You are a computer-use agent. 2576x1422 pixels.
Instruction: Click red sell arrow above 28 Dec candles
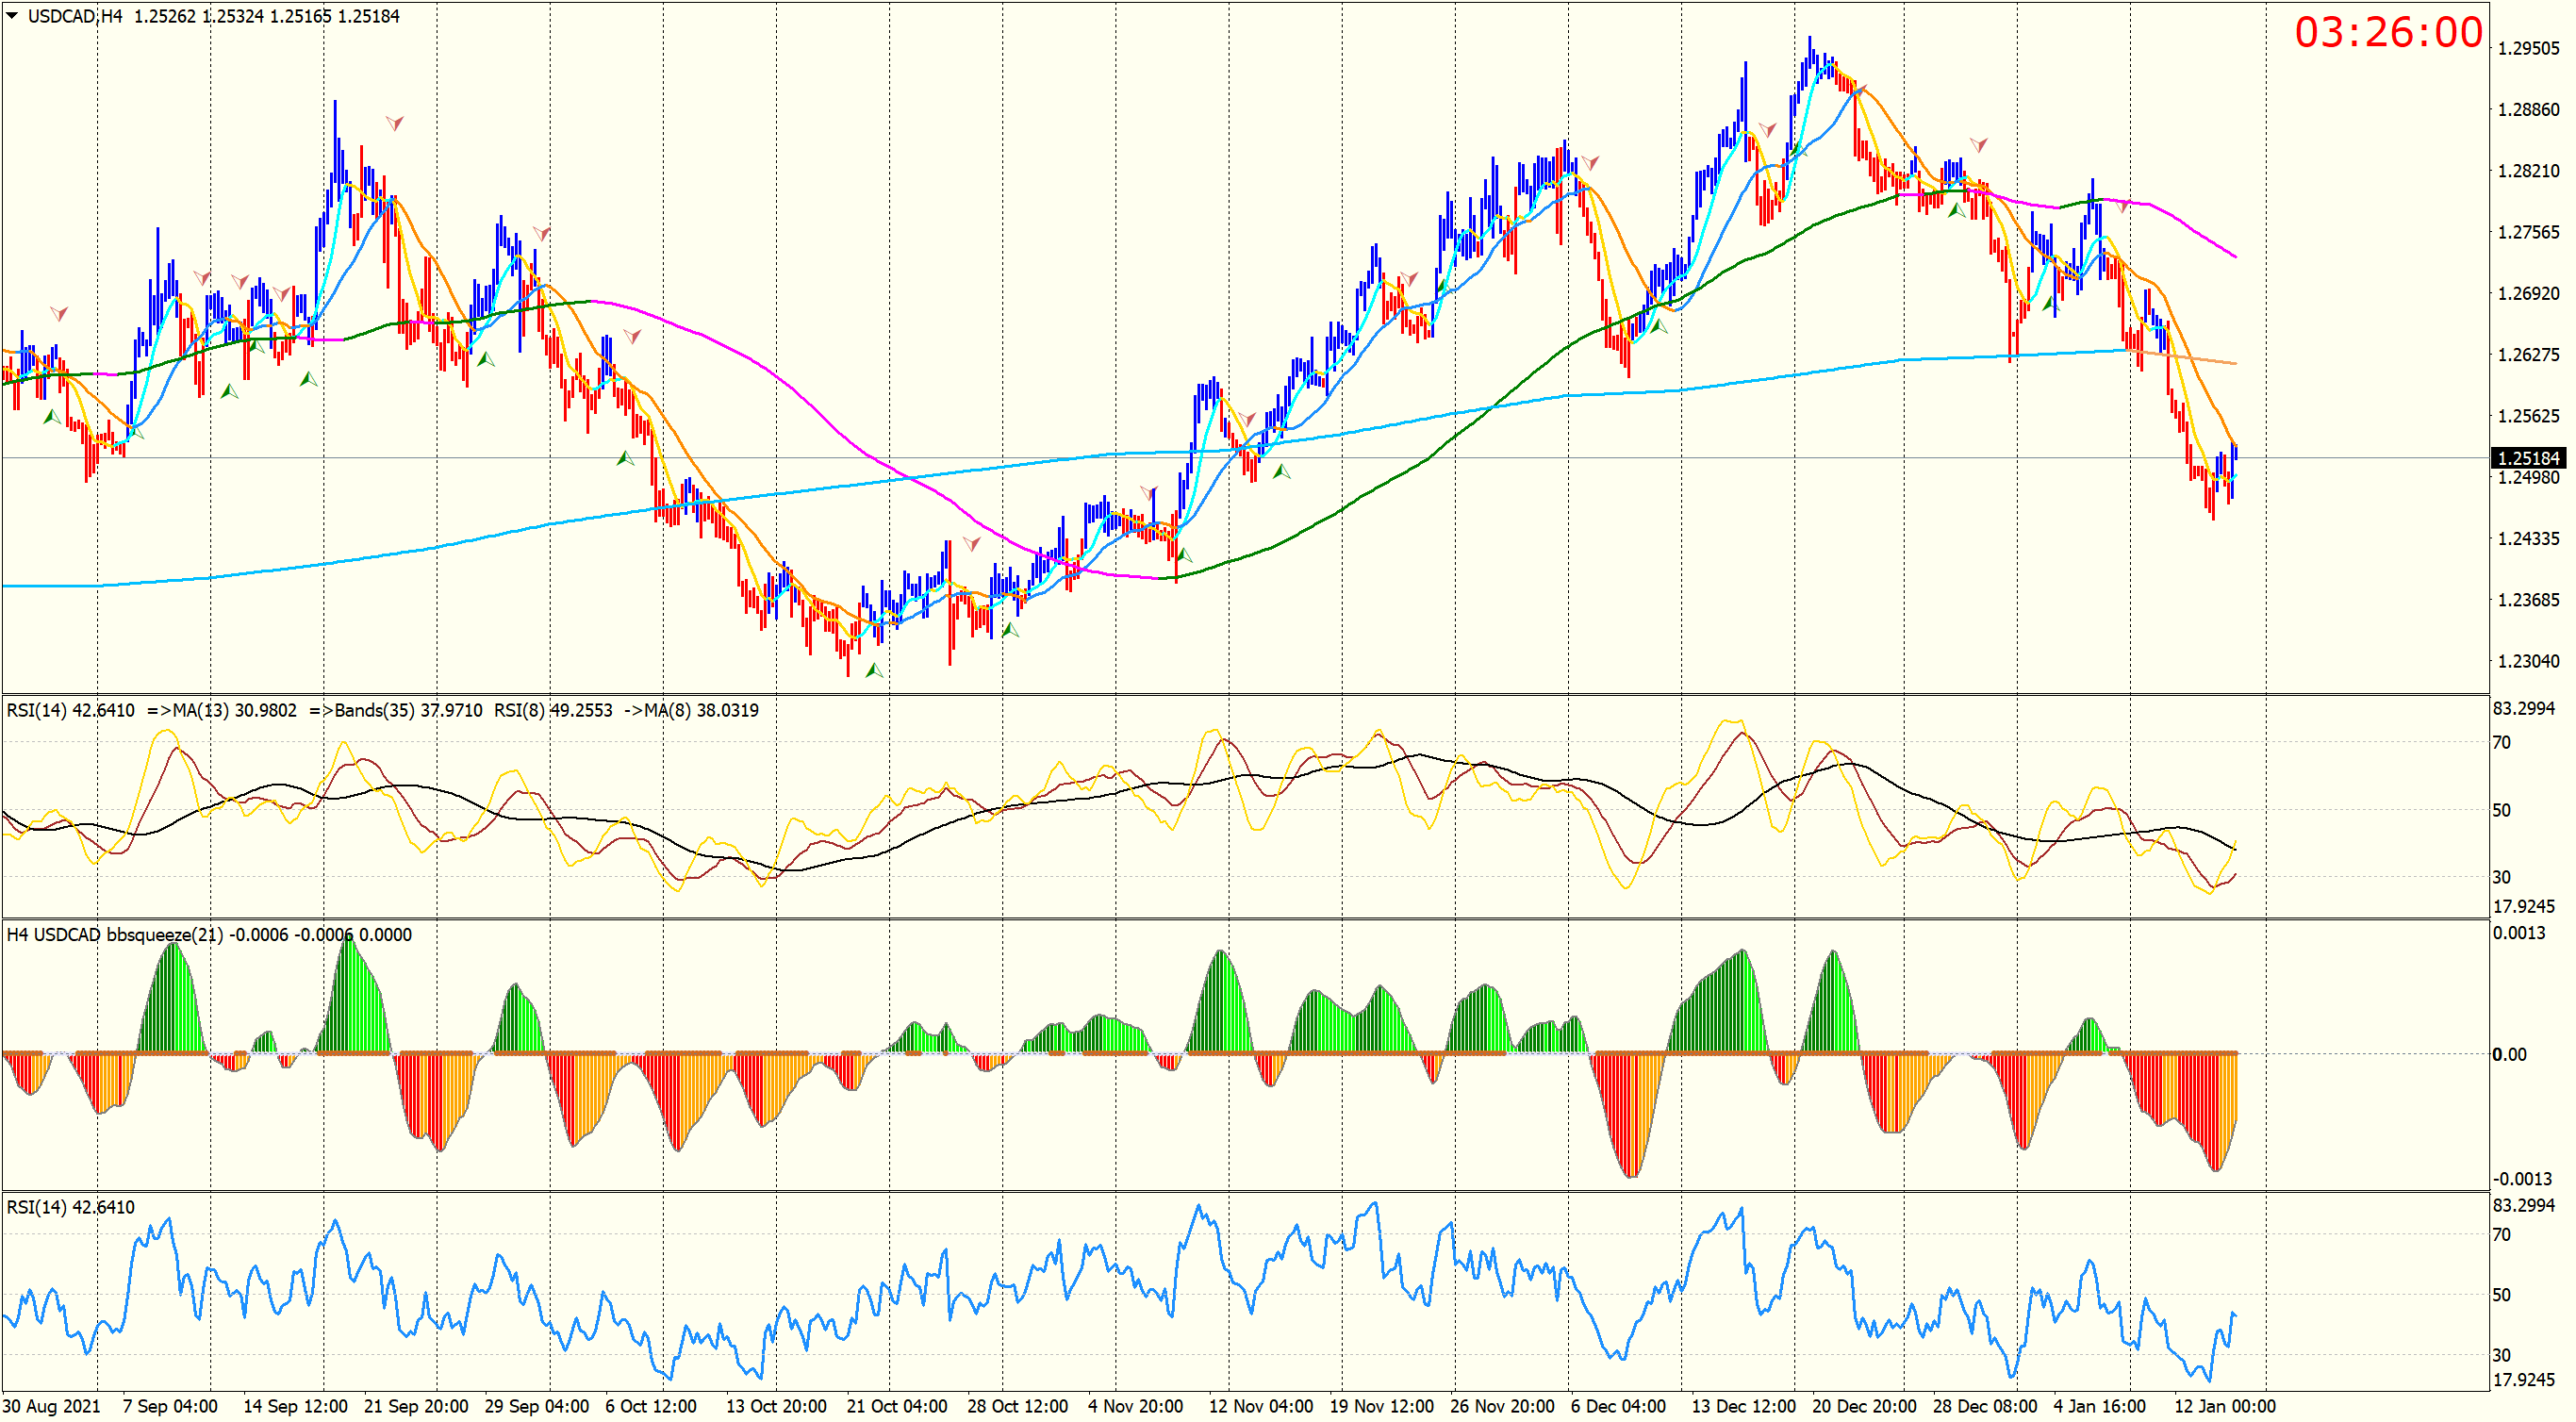click(x=1977, y=145)
